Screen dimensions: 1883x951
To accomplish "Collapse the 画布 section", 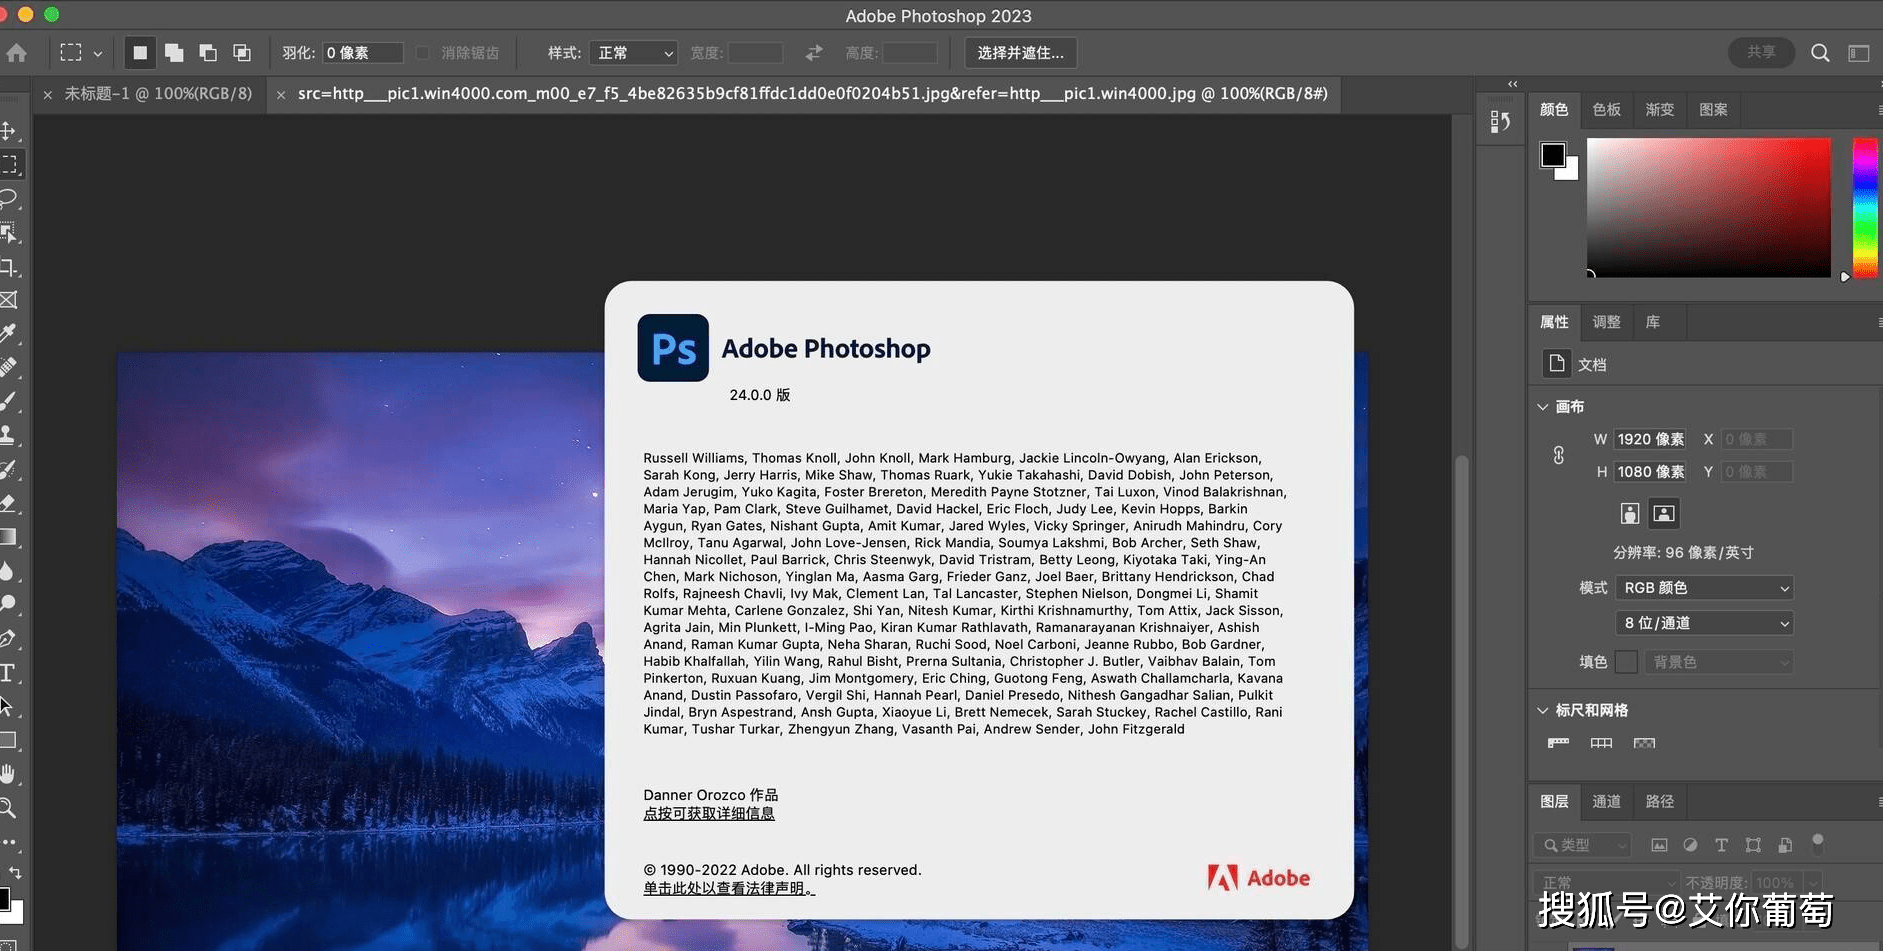I will click(1543, 407).
